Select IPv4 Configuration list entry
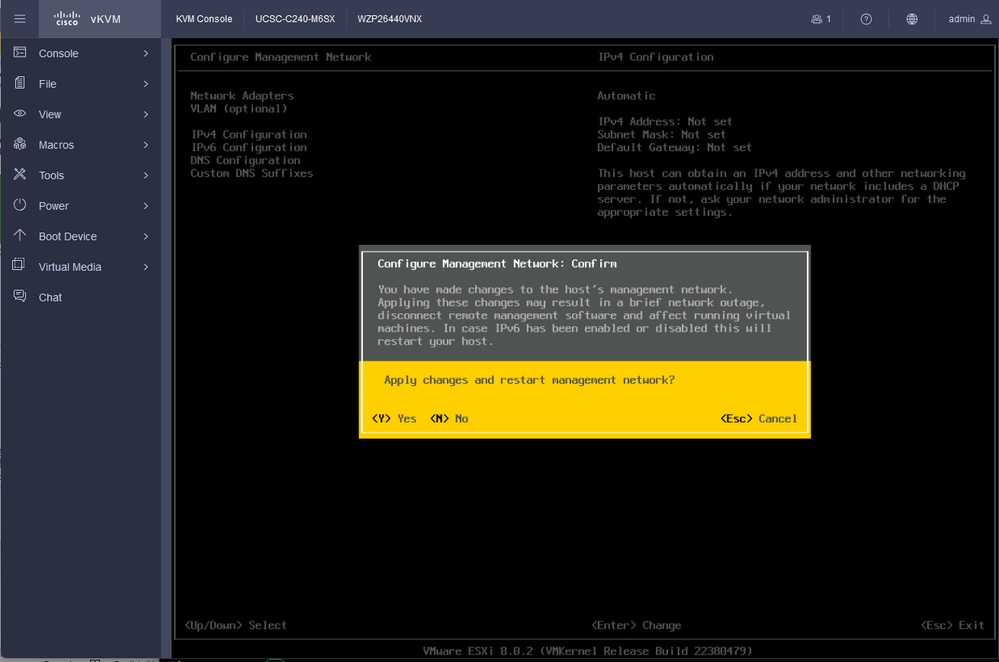Screen dimensions: 999x662 pyautogui.click(x=249, y=134)
